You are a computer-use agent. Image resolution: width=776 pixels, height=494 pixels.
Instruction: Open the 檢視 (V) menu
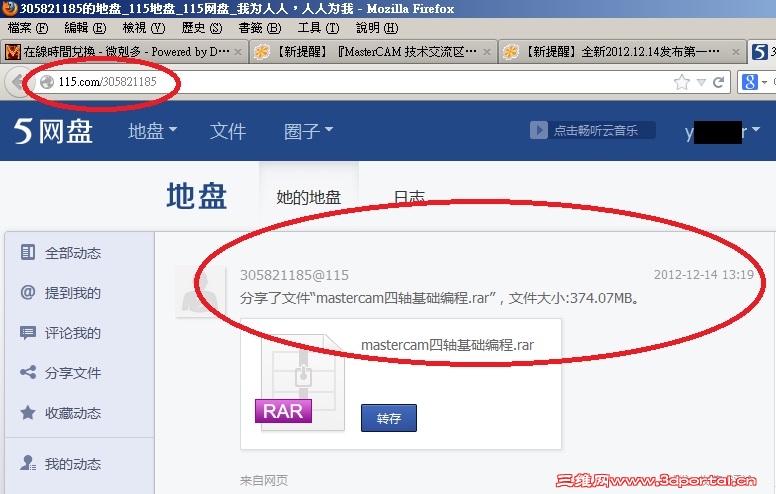[144, 28]
